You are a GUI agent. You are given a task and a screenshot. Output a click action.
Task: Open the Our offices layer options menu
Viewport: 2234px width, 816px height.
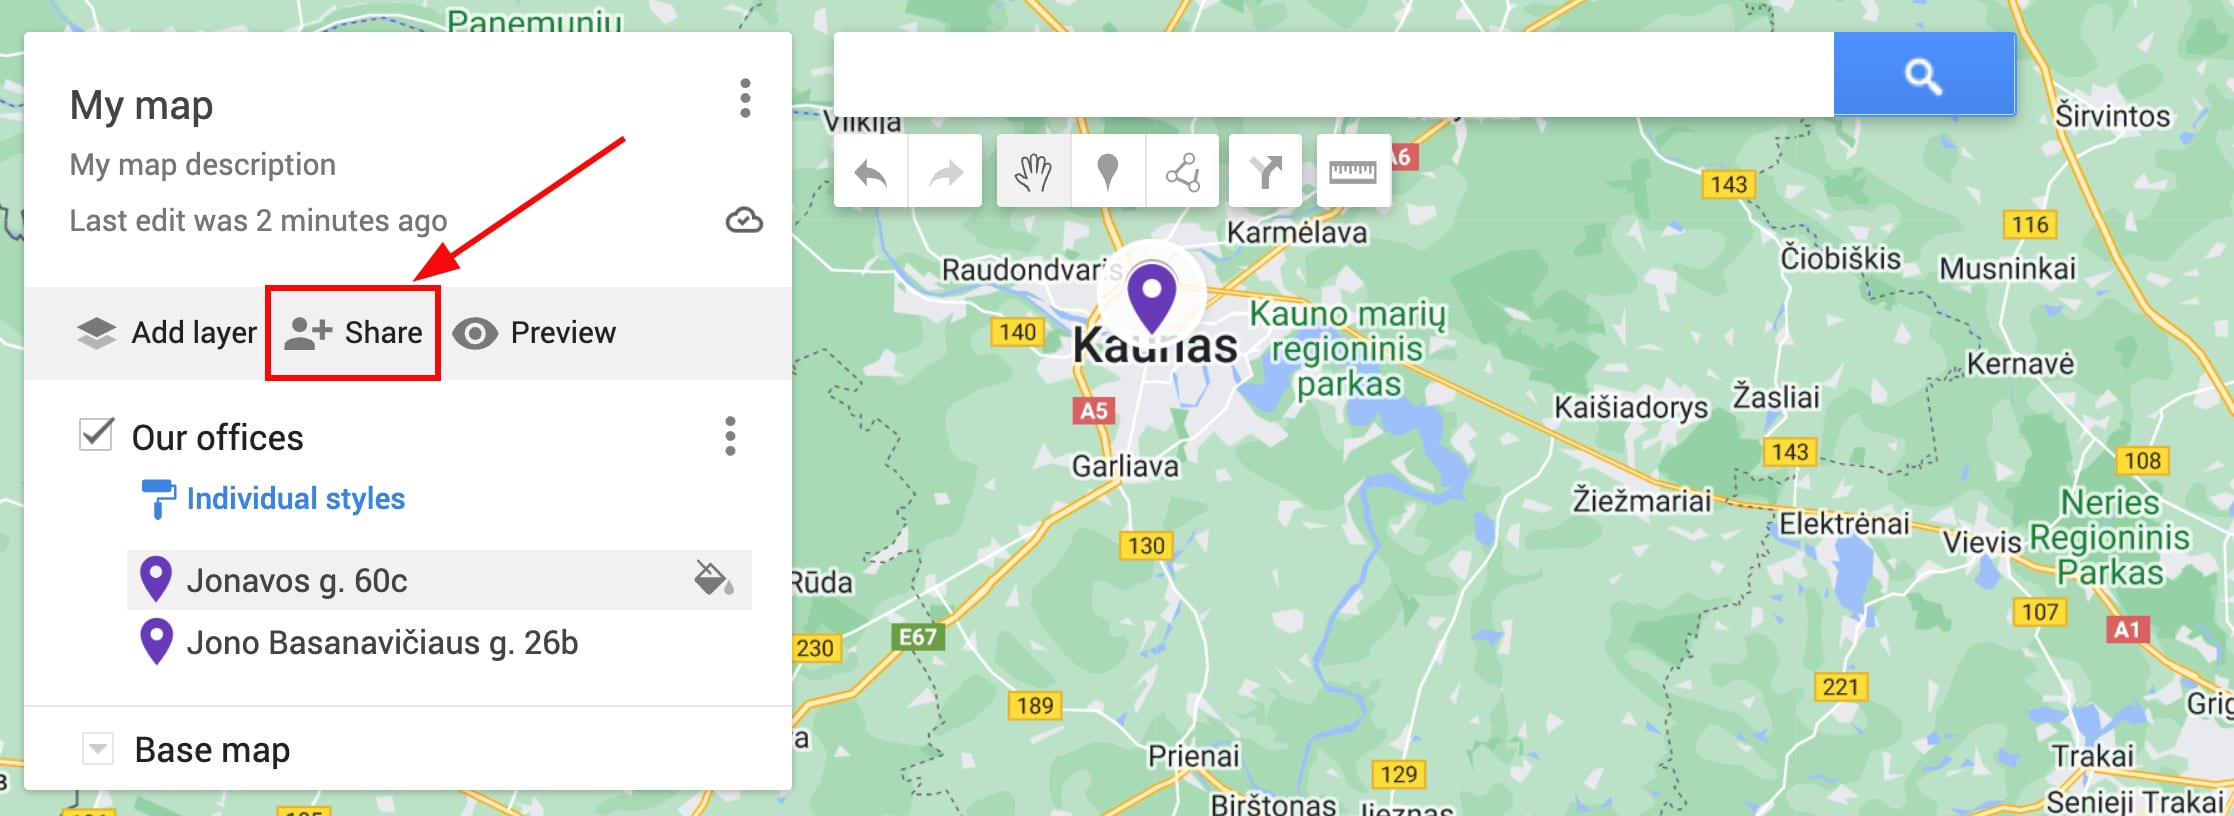click(x=730, y=437)
